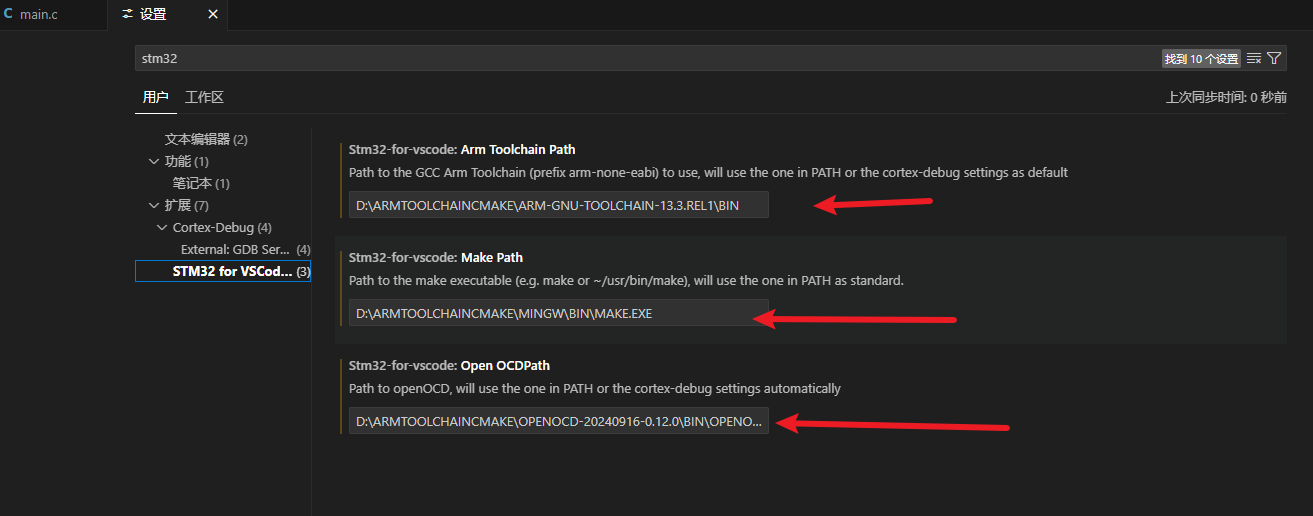Clear settings search input icon
This screenshot has width=1313, height=516.
(x=1254, y=58)
